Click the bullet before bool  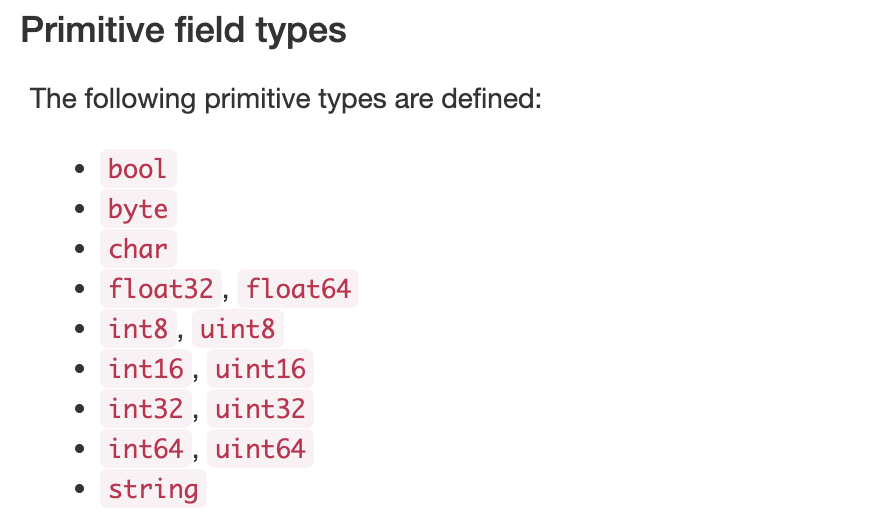tap(80, 168)
